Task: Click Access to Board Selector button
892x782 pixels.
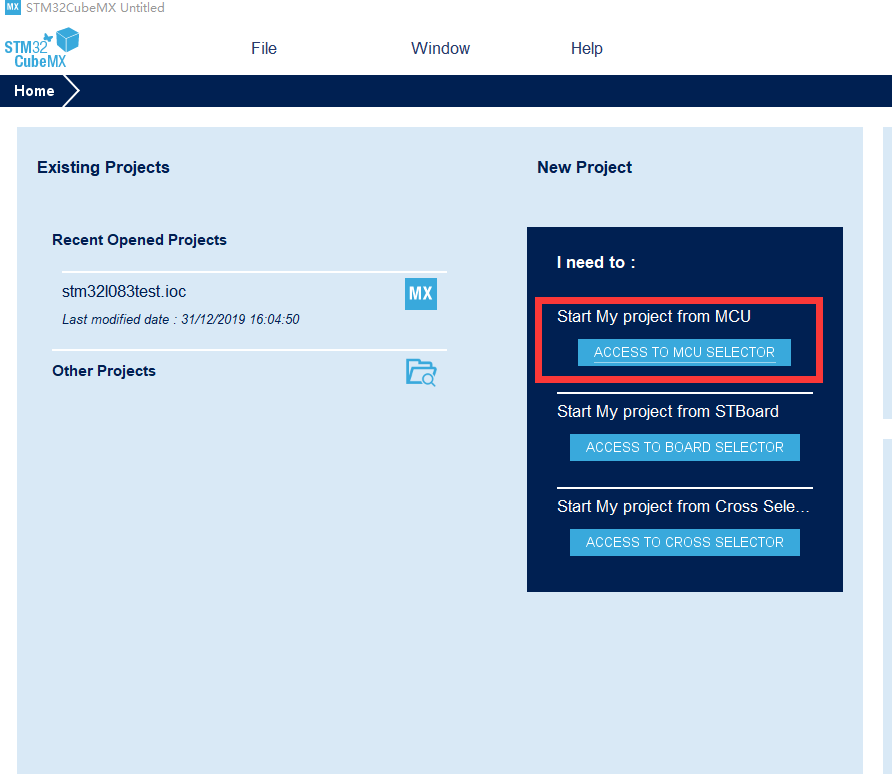Action: tap(684, 447)
